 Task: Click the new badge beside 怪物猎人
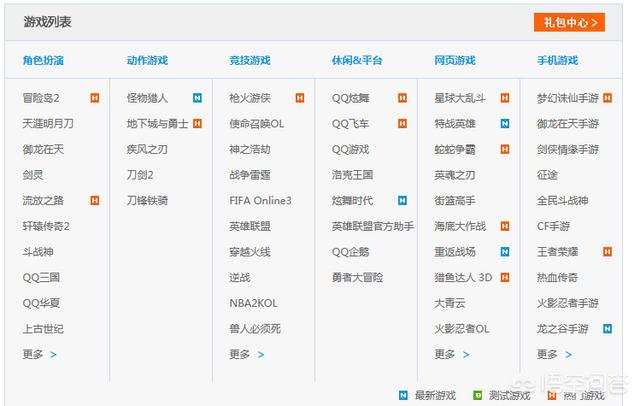pyautogui.click(x=197, y=98)
